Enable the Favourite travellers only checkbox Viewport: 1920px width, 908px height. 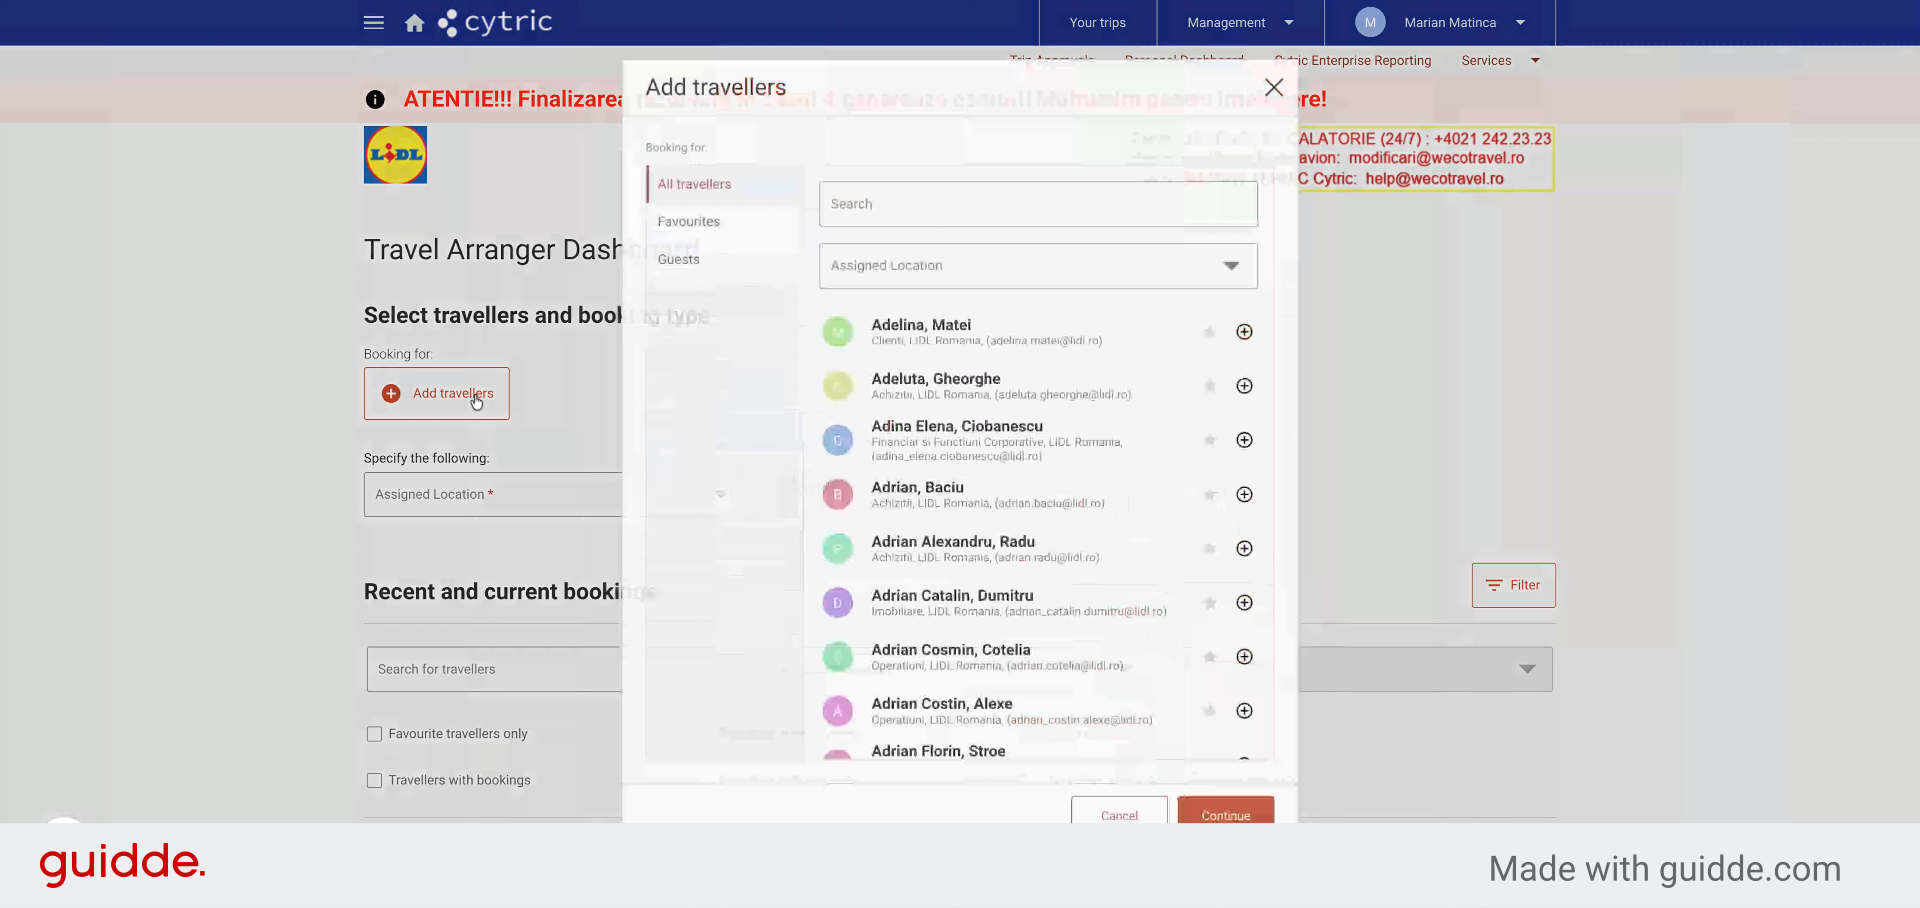[x=374, y=734]
